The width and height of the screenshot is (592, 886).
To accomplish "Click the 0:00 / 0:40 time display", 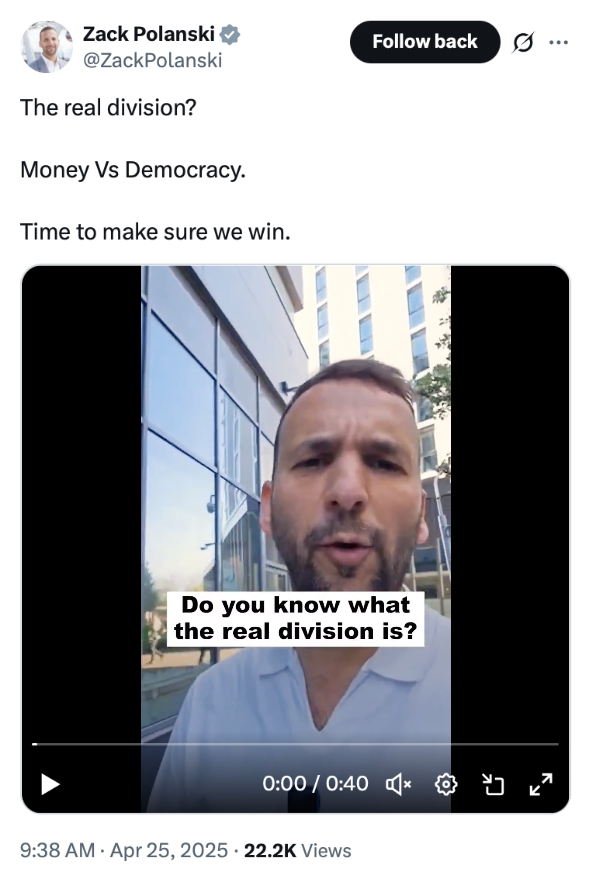I will click(315, 784).
